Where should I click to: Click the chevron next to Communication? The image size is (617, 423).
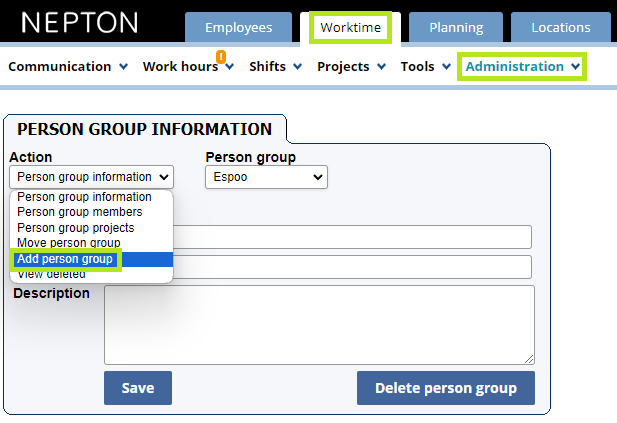tap(124, 66)
